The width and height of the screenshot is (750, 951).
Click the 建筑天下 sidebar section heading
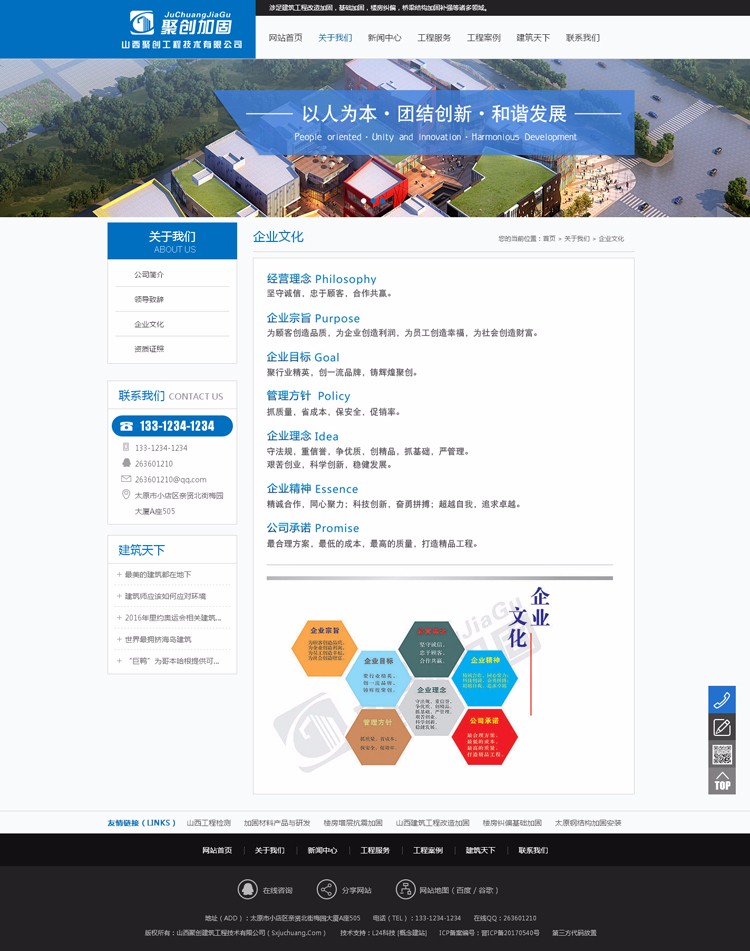pyautogui.click(x=141, y=550)
